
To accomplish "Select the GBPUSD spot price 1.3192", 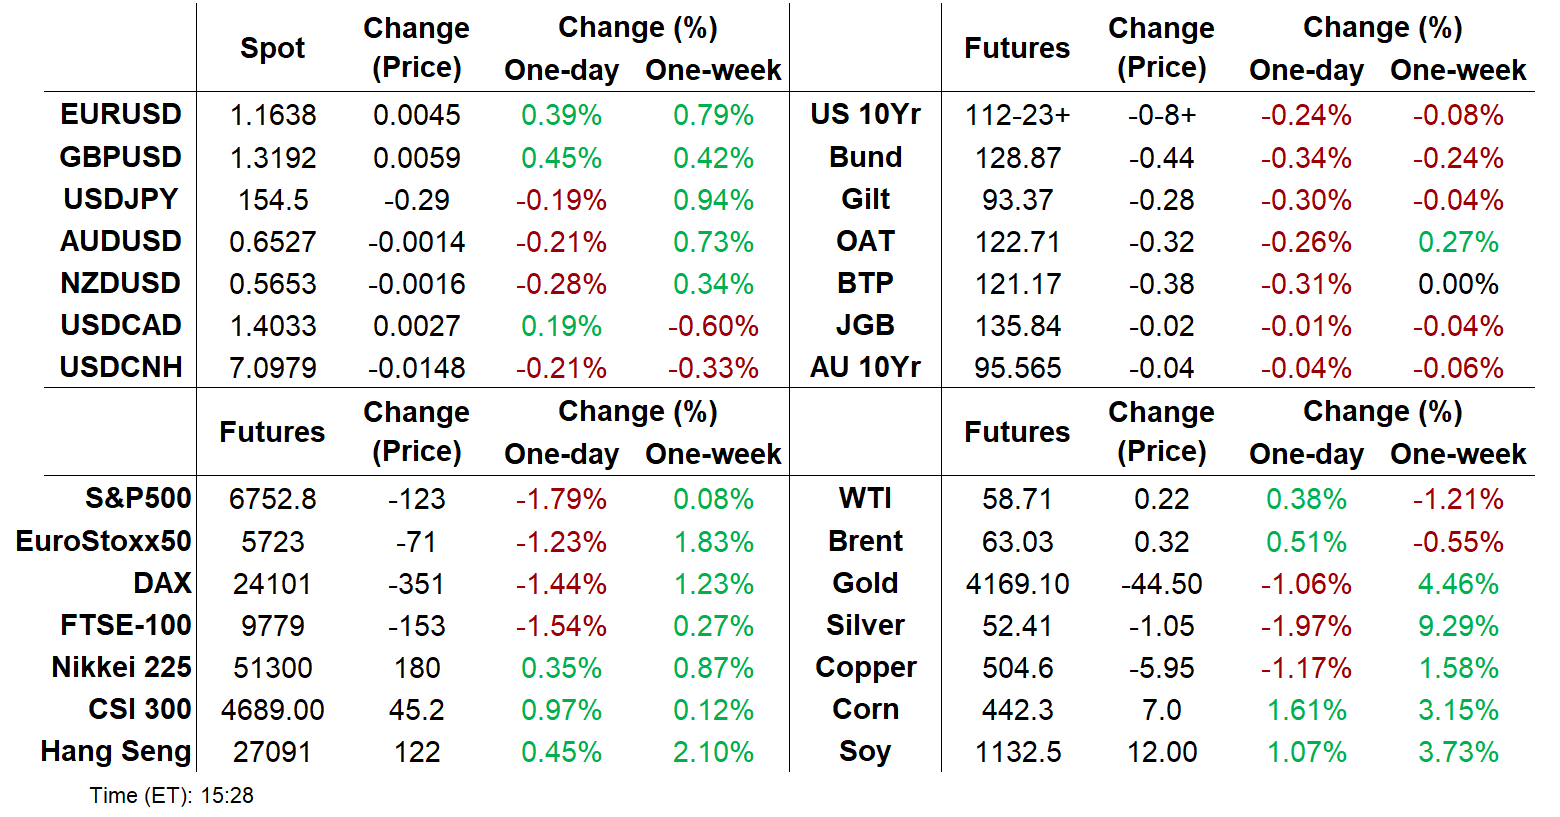I will click(x=272, y=158).
